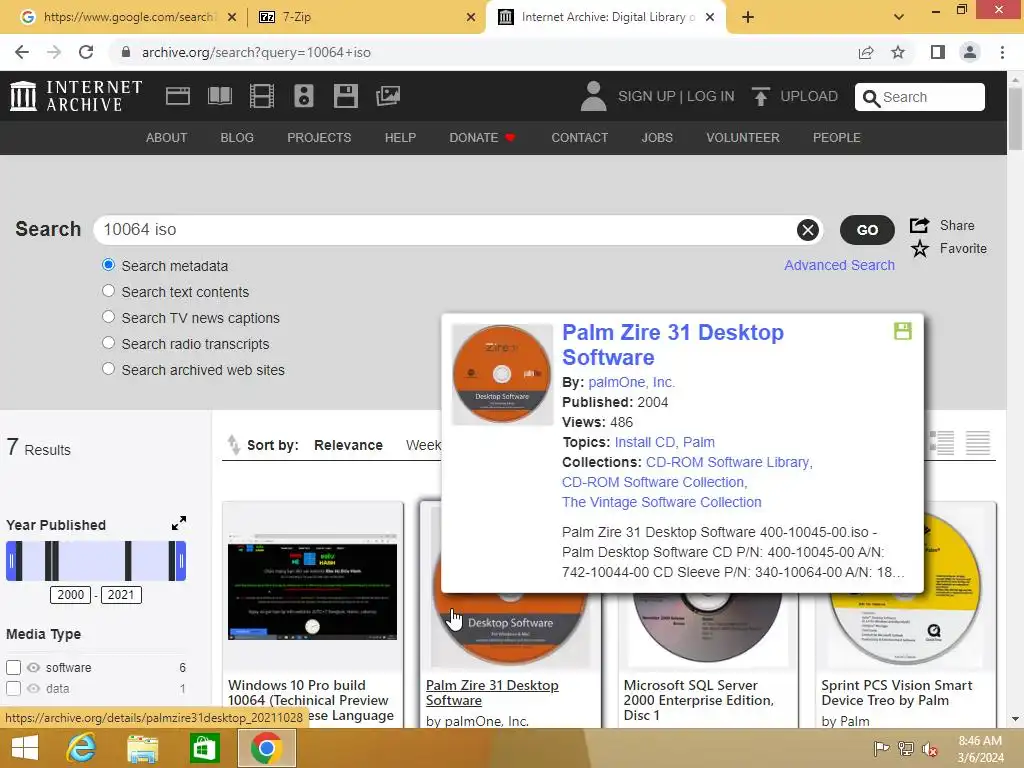Select Search metadata radio button

[108, 264]
